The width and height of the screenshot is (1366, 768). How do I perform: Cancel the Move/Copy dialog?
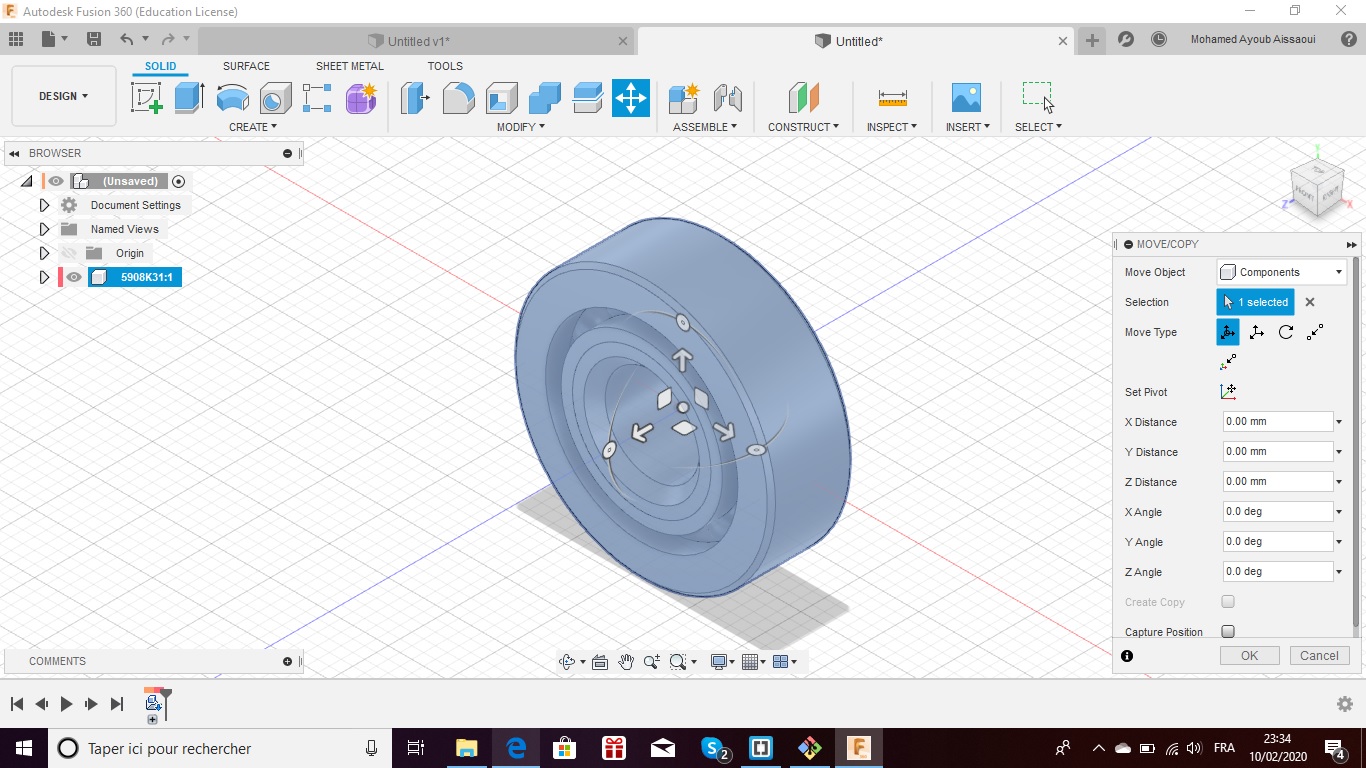coord(1319,656)
